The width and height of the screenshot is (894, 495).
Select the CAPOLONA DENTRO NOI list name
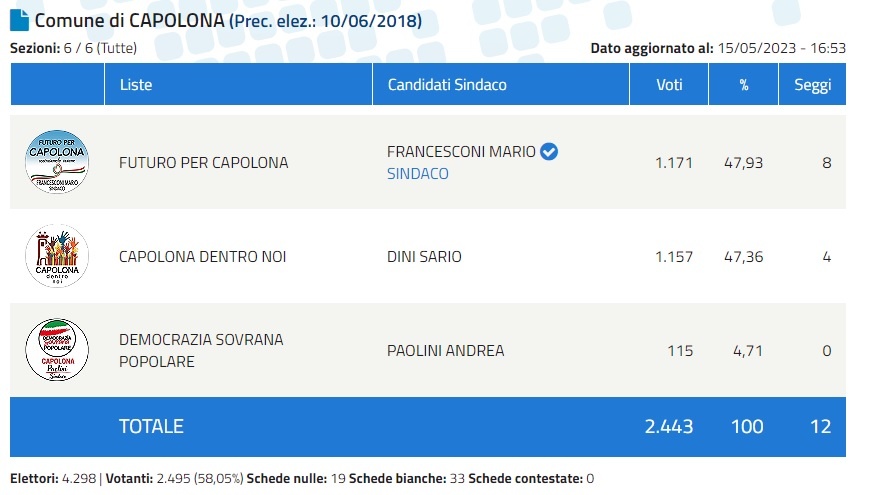click(202, 257)
